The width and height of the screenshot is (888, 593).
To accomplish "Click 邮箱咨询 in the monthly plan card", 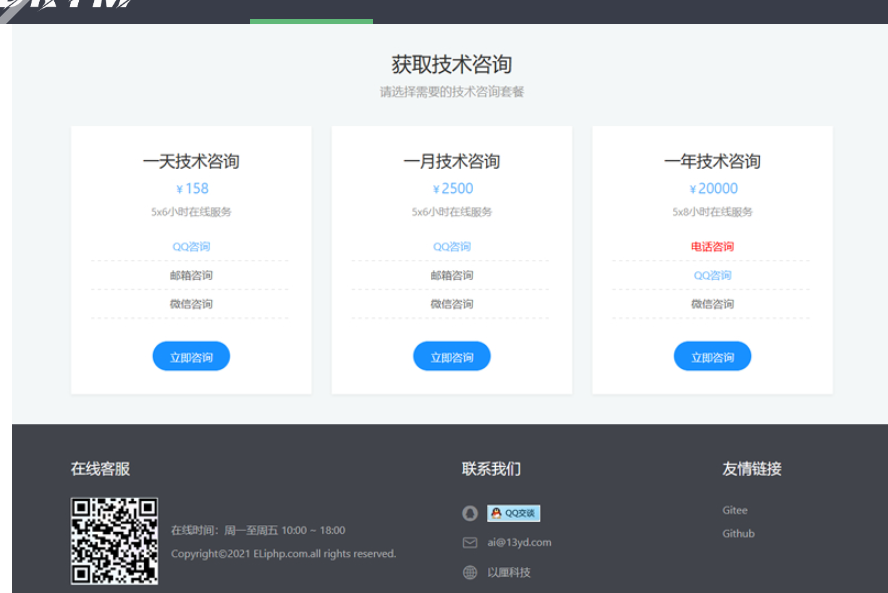I will click(451, 274).
